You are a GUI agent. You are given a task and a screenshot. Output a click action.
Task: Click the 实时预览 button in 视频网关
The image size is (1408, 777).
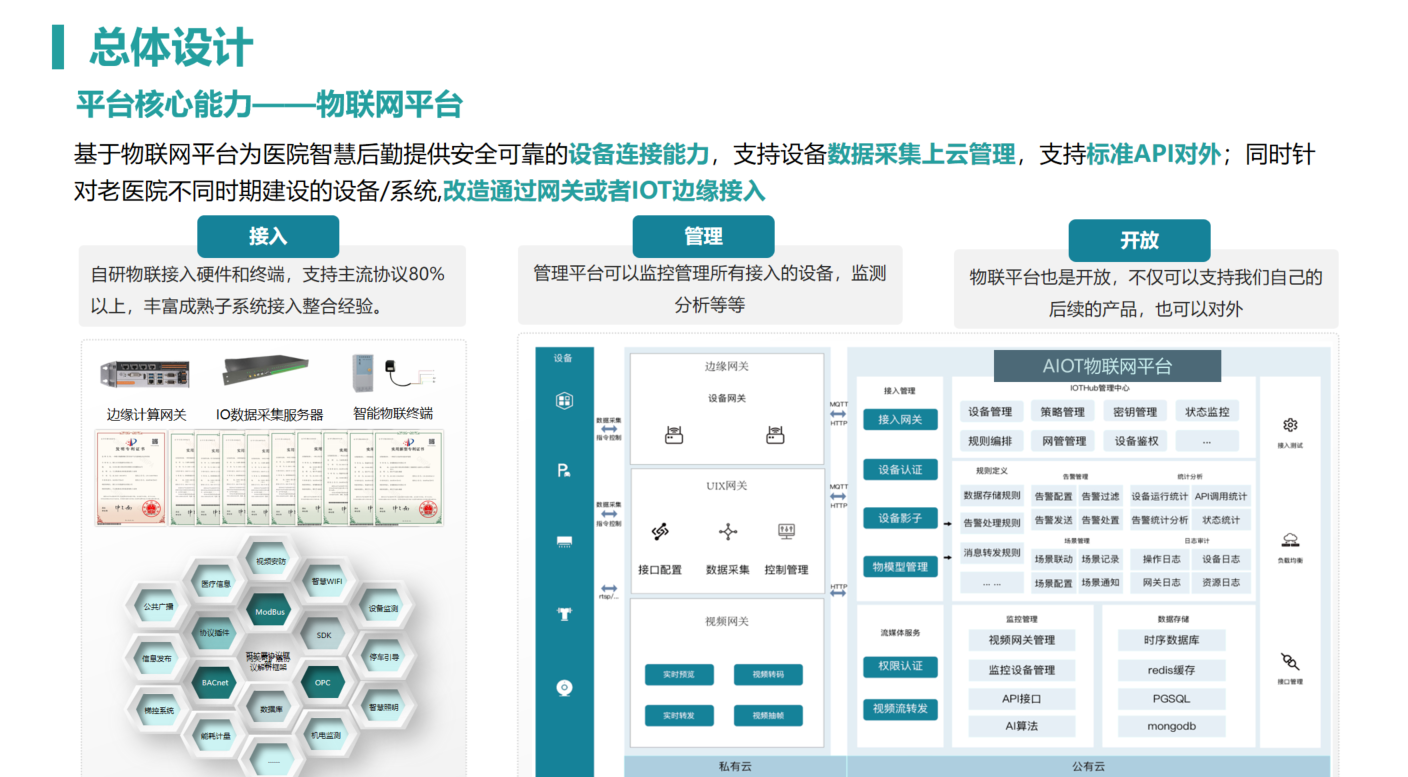point(677,675)
